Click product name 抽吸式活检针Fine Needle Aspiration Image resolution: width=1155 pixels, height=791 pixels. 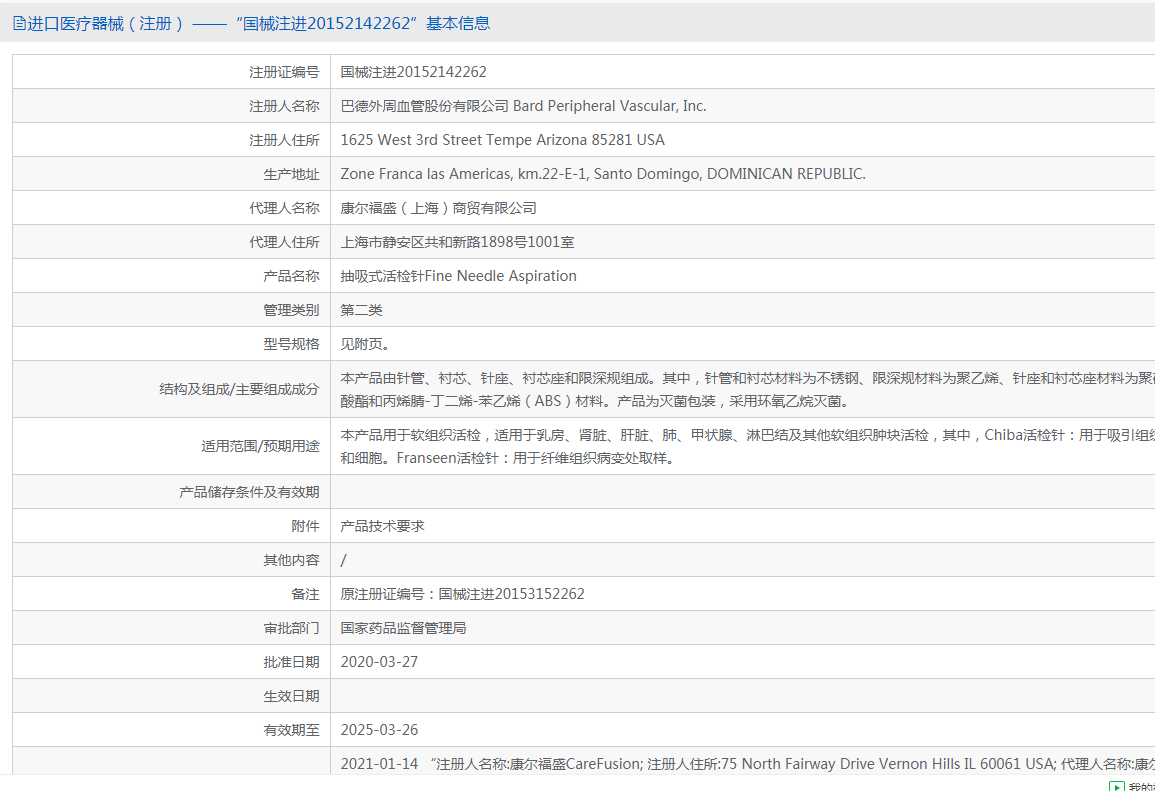pyautogui.click(x=458, y=276)
